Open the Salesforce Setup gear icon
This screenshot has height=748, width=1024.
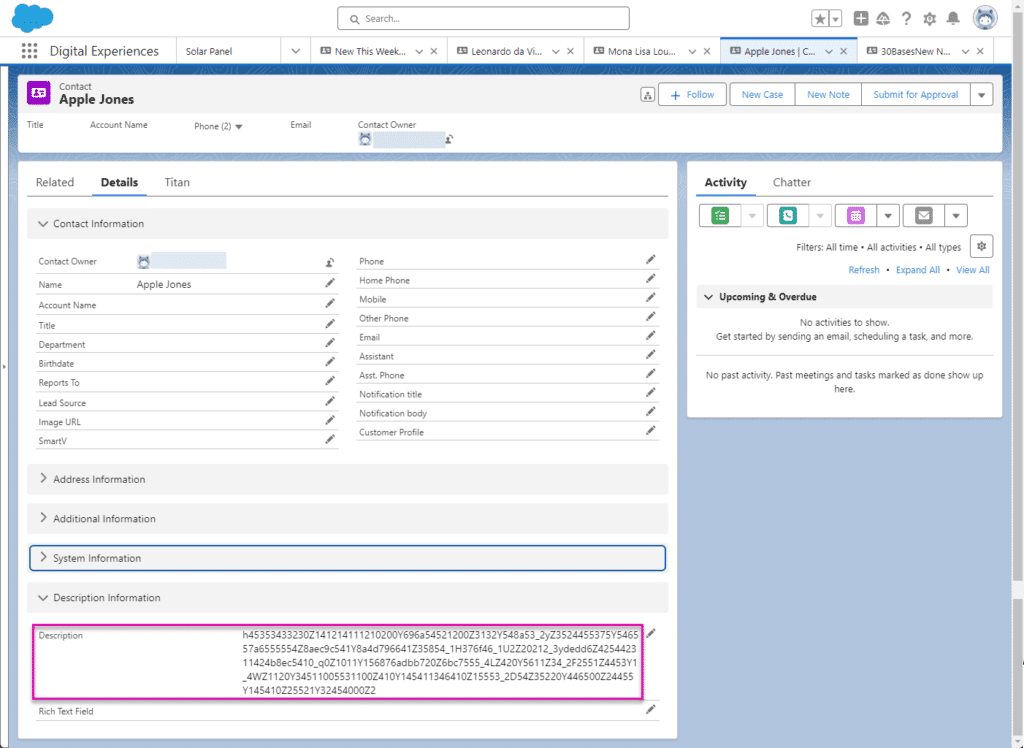point(928,17)
